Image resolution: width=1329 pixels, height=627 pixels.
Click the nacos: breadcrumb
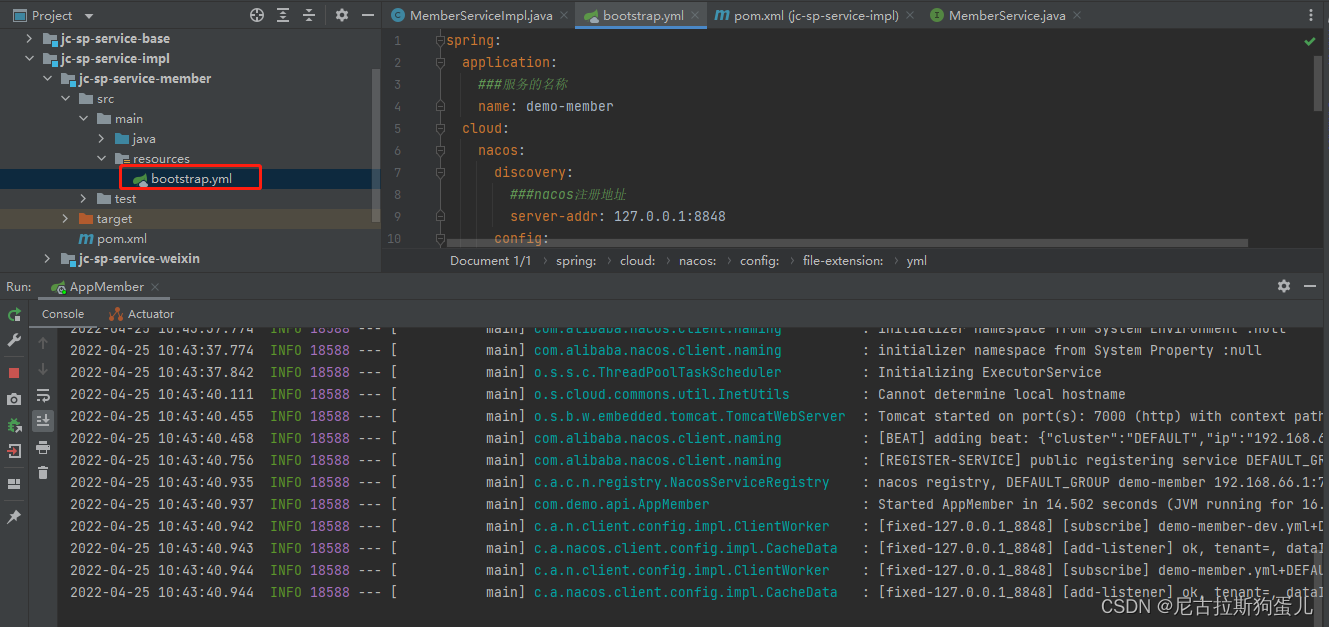[x=697, y=260]
